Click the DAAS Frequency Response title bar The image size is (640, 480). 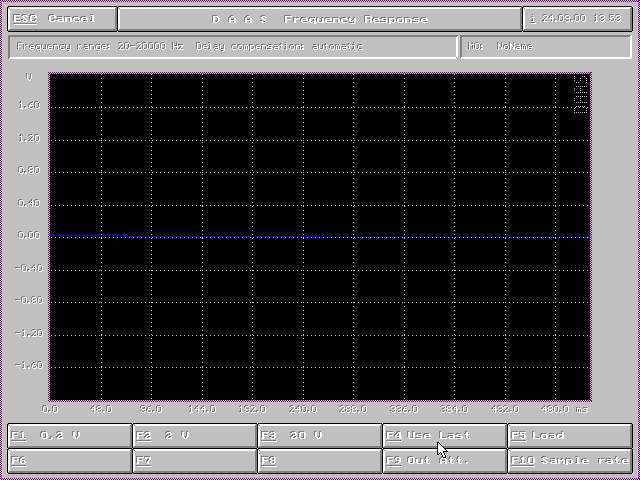320,19
